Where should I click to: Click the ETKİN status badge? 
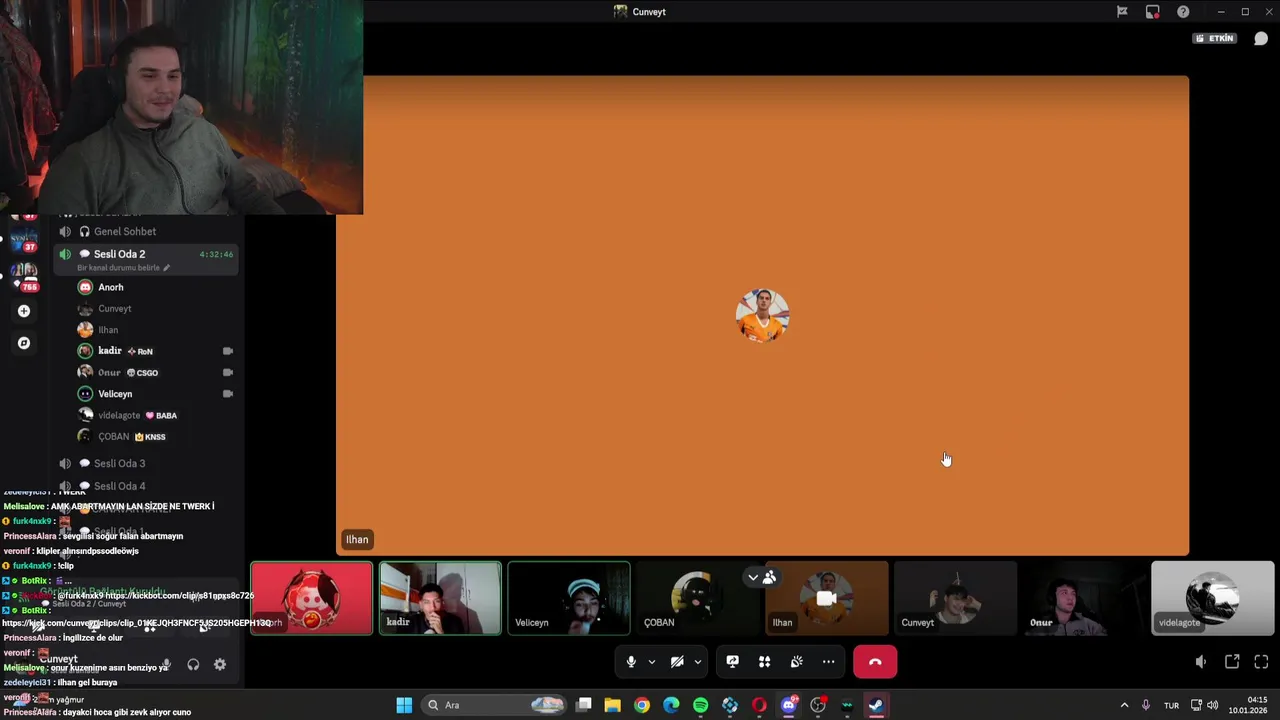1215,38
